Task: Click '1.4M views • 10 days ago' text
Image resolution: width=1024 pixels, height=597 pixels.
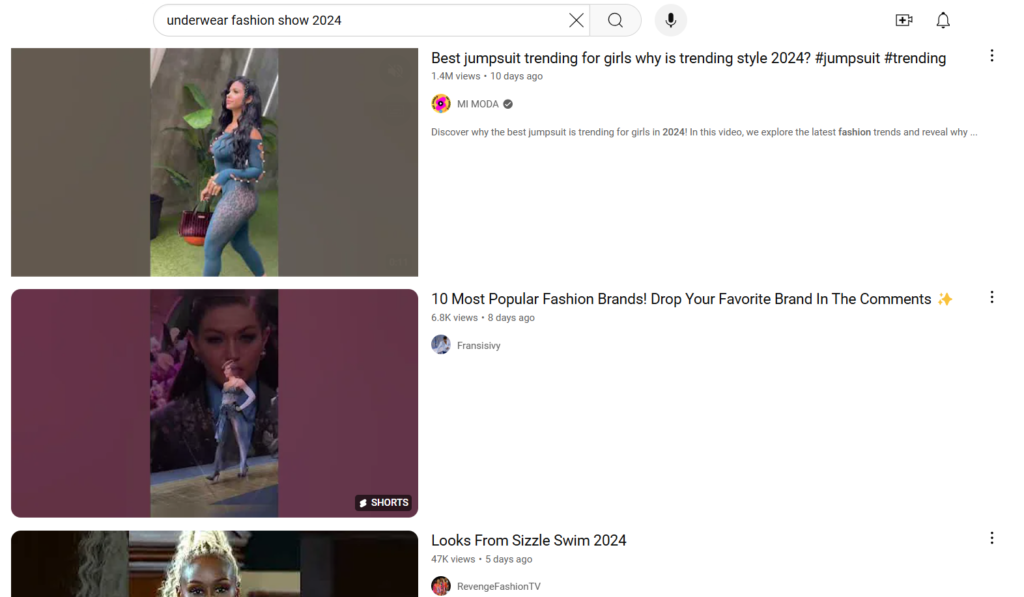Action: [487, 76]
